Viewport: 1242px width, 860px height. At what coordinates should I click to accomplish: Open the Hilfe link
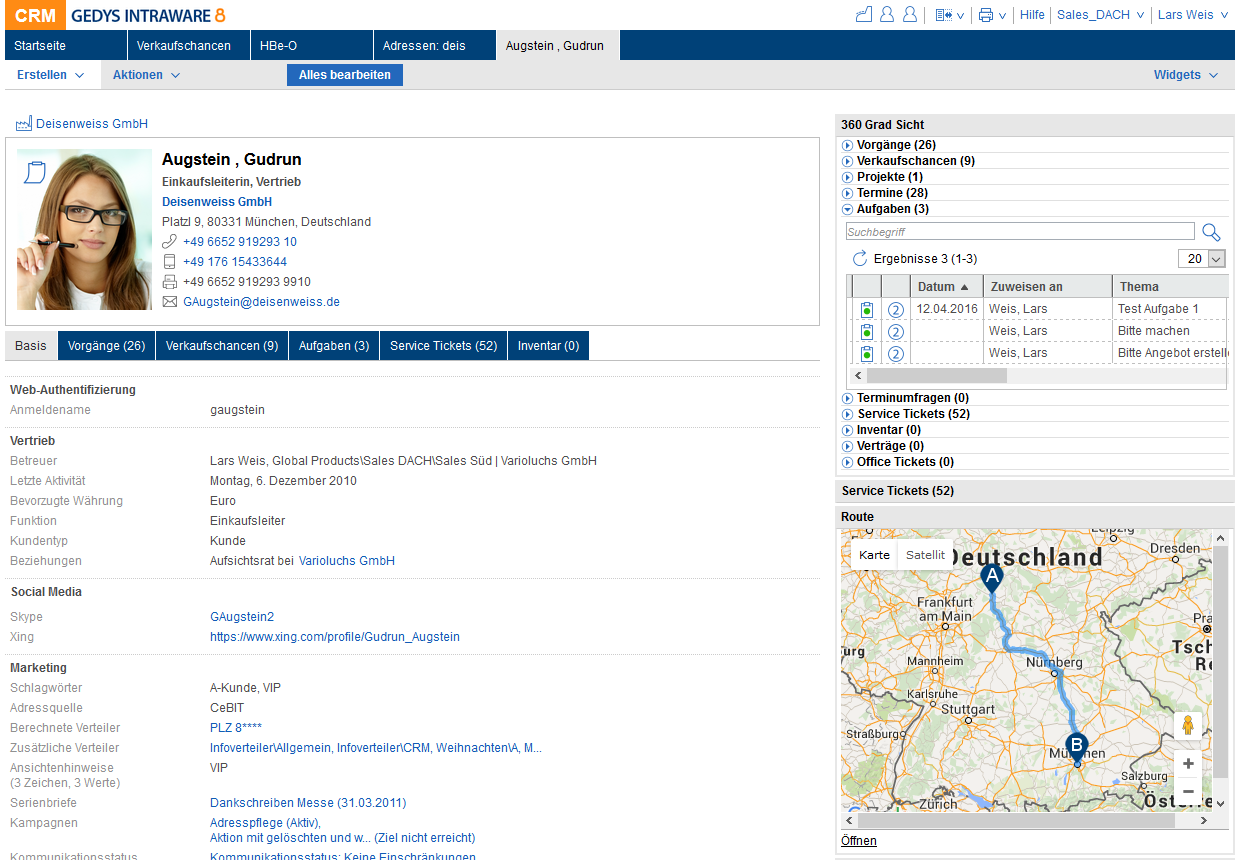tap(1032, 15)
